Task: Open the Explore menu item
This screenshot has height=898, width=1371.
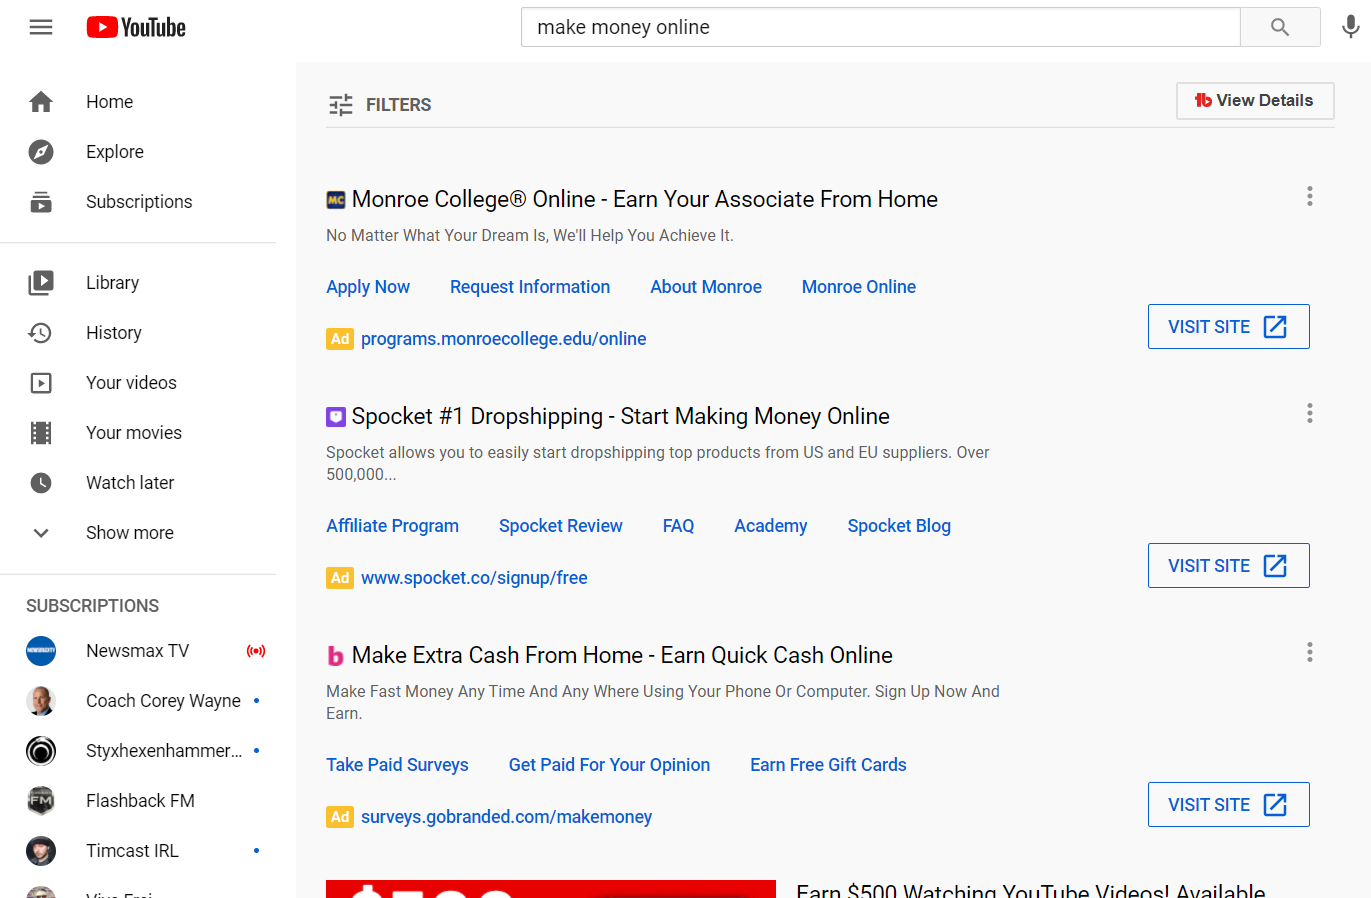Action: (138, 152)
